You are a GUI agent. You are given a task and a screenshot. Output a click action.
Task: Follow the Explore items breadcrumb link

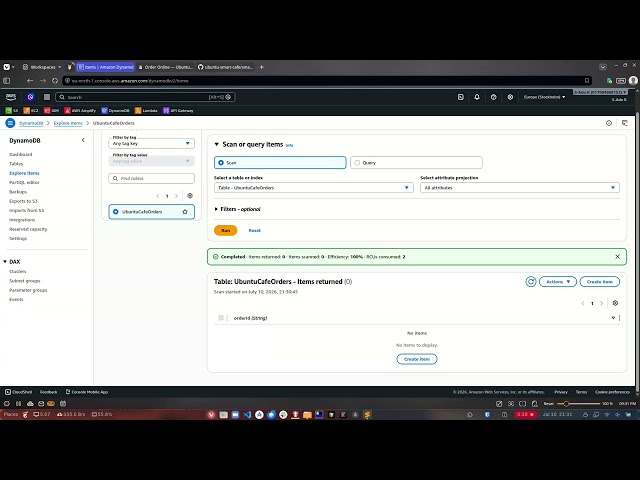(x=68, y=123)
